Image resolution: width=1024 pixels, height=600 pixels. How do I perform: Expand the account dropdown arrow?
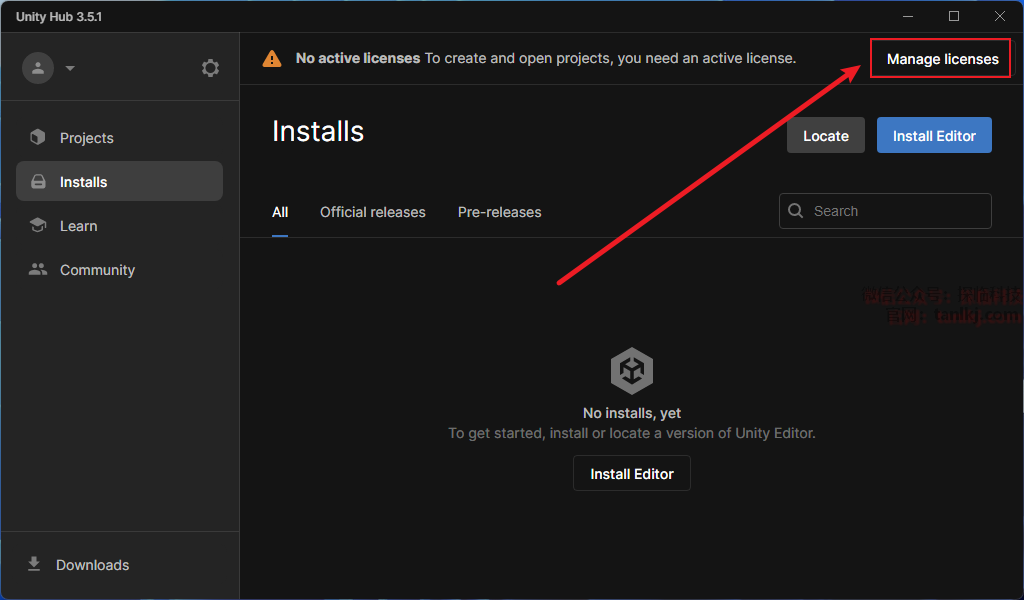[x=70, y=69]
